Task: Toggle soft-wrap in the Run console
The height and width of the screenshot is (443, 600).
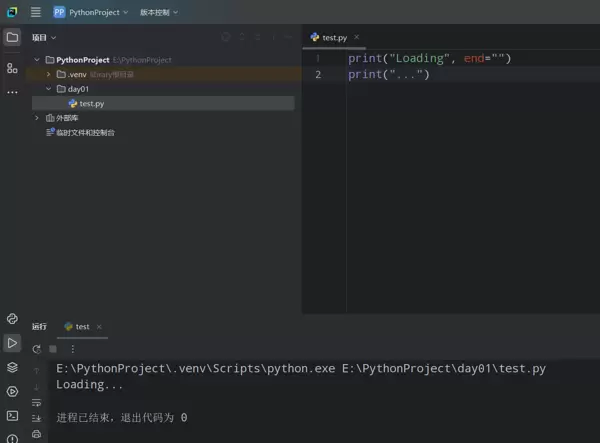Action: pos(37,402)
